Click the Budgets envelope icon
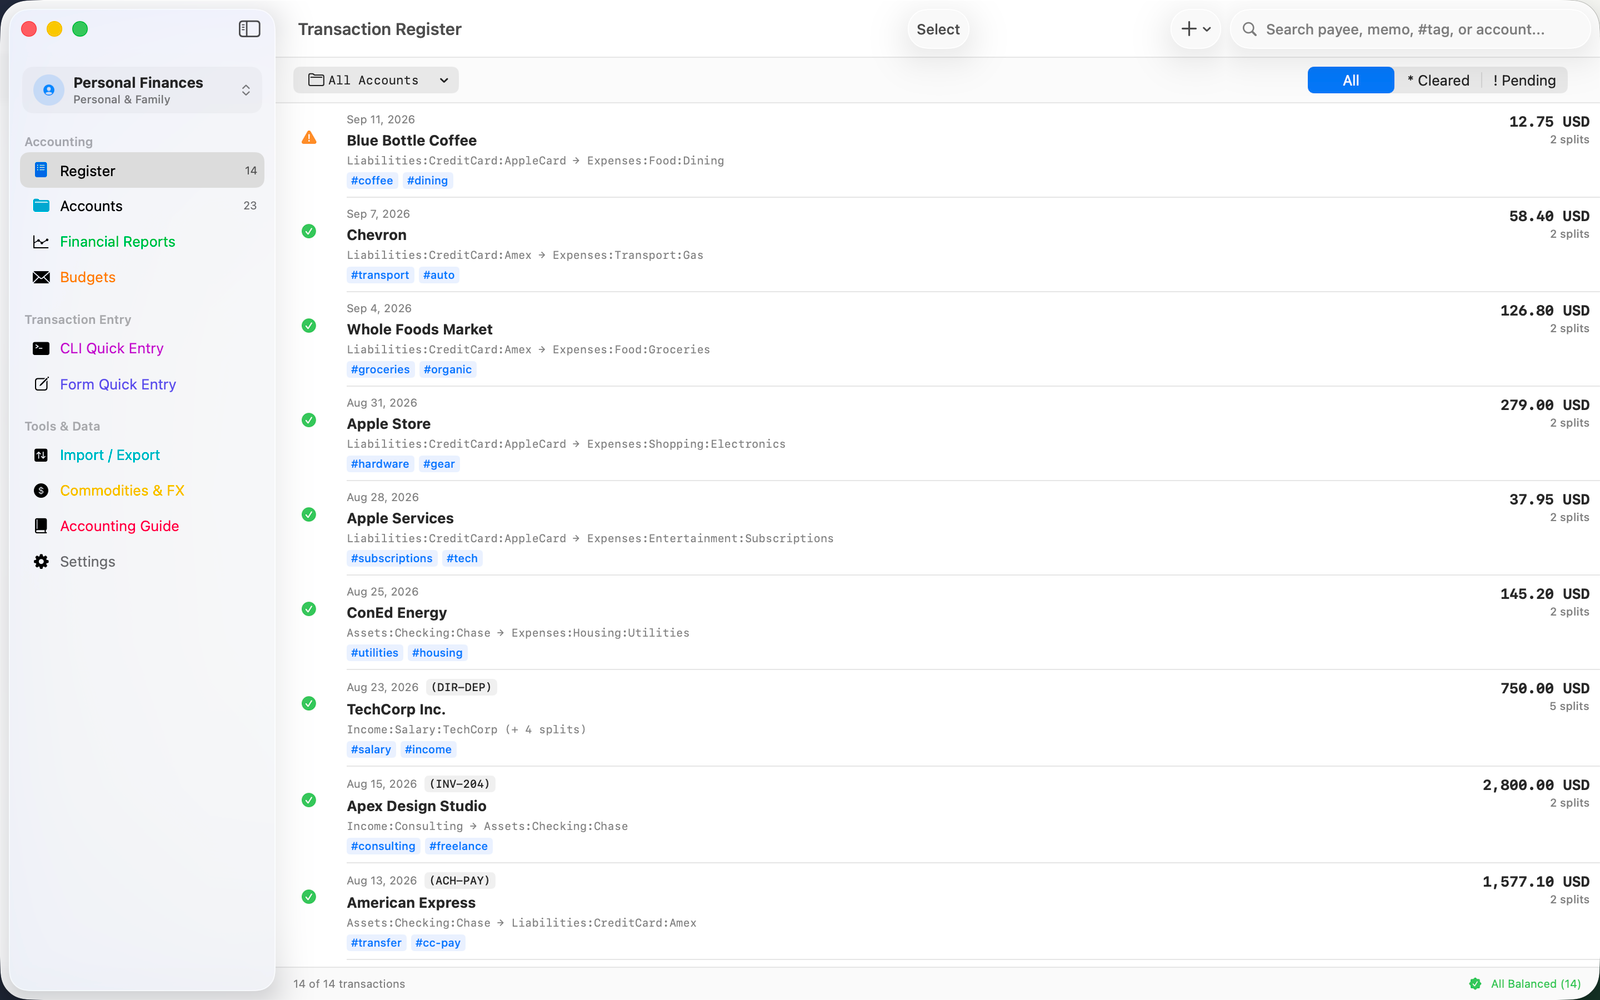1600x1000 pixels. [x=41, y=277]
